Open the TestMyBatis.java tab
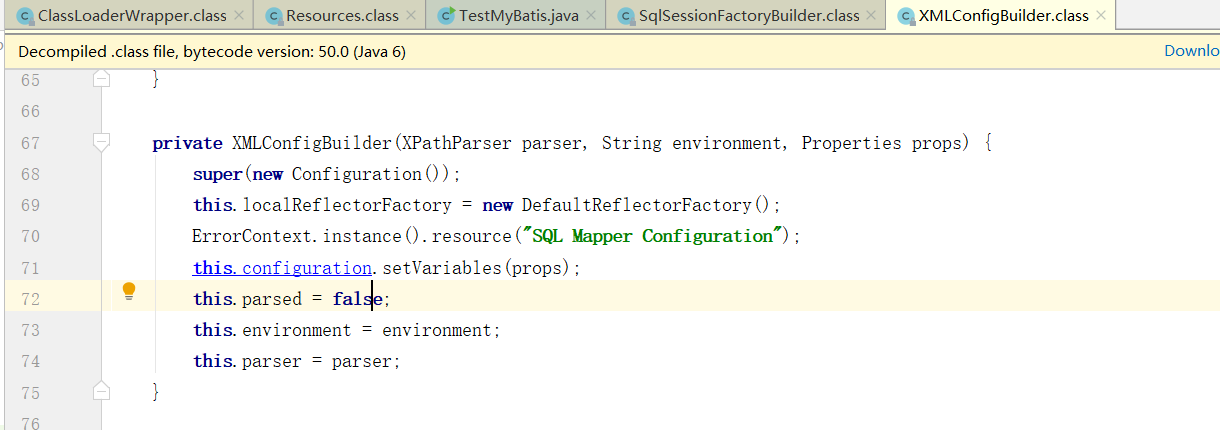1220x430 pixels. pos(517,16)
